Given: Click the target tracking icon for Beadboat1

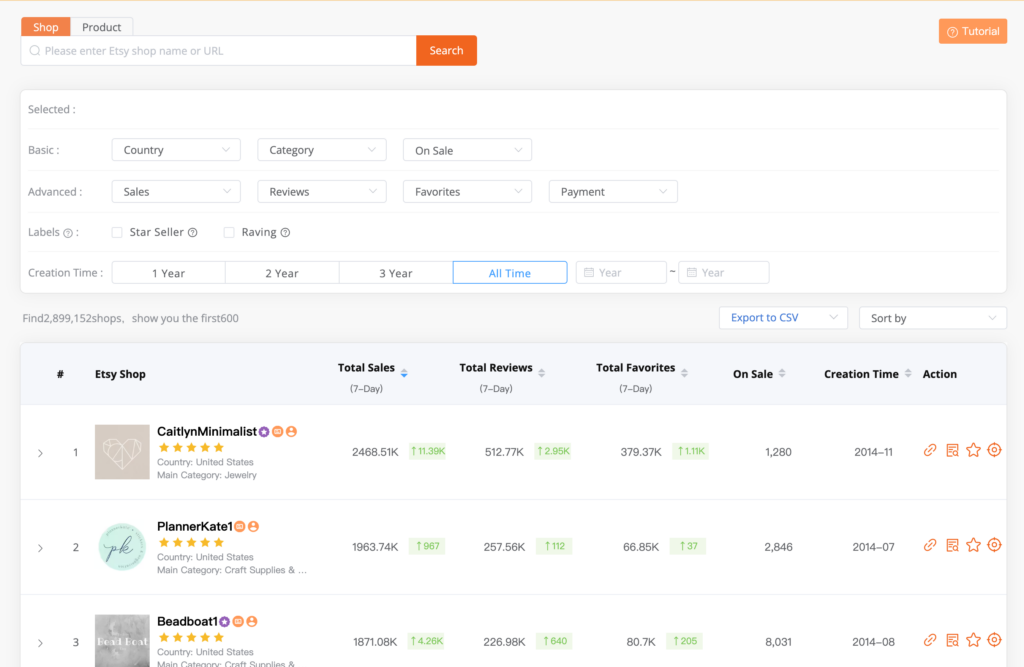Looking at the screenshot, I should coord(994,640).
